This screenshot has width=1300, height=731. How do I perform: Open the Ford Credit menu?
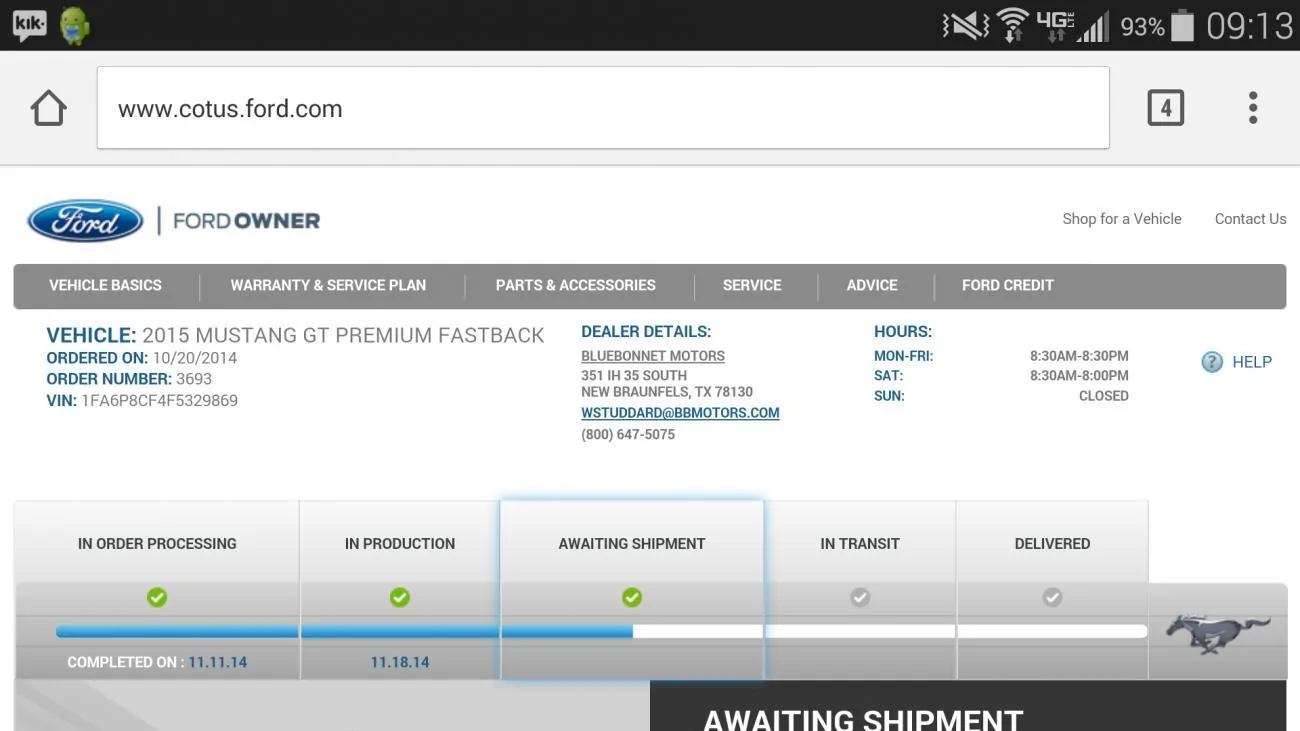tap(1008, 285)
